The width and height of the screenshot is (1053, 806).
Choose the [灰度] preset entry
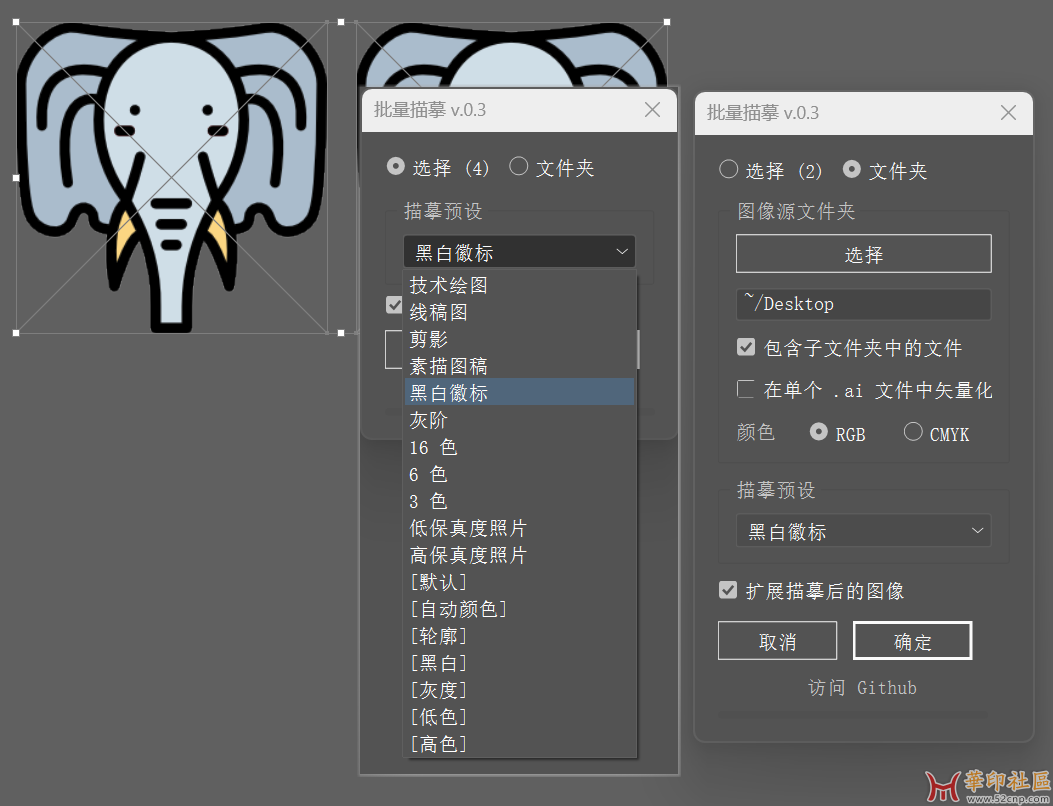519,690
